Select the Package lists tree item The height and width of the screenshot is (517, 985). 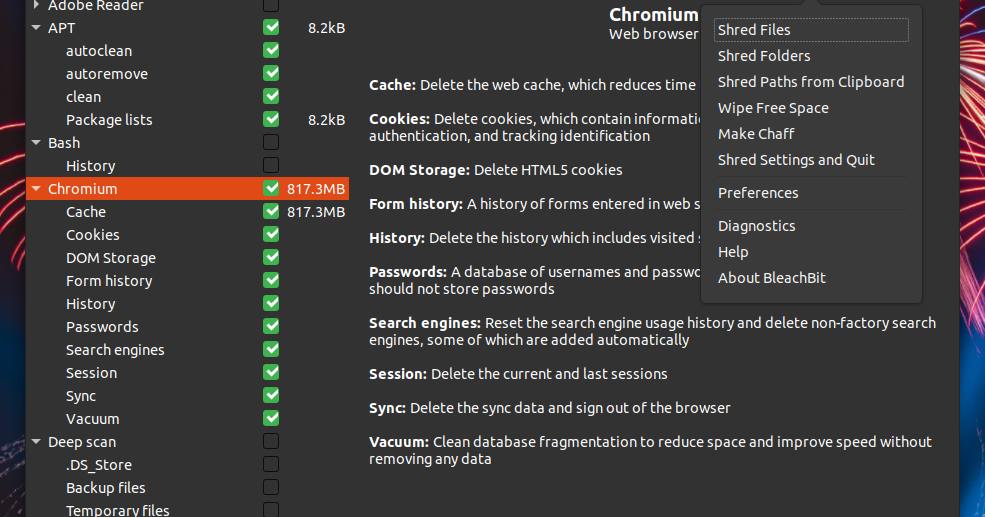pos(109,120)
